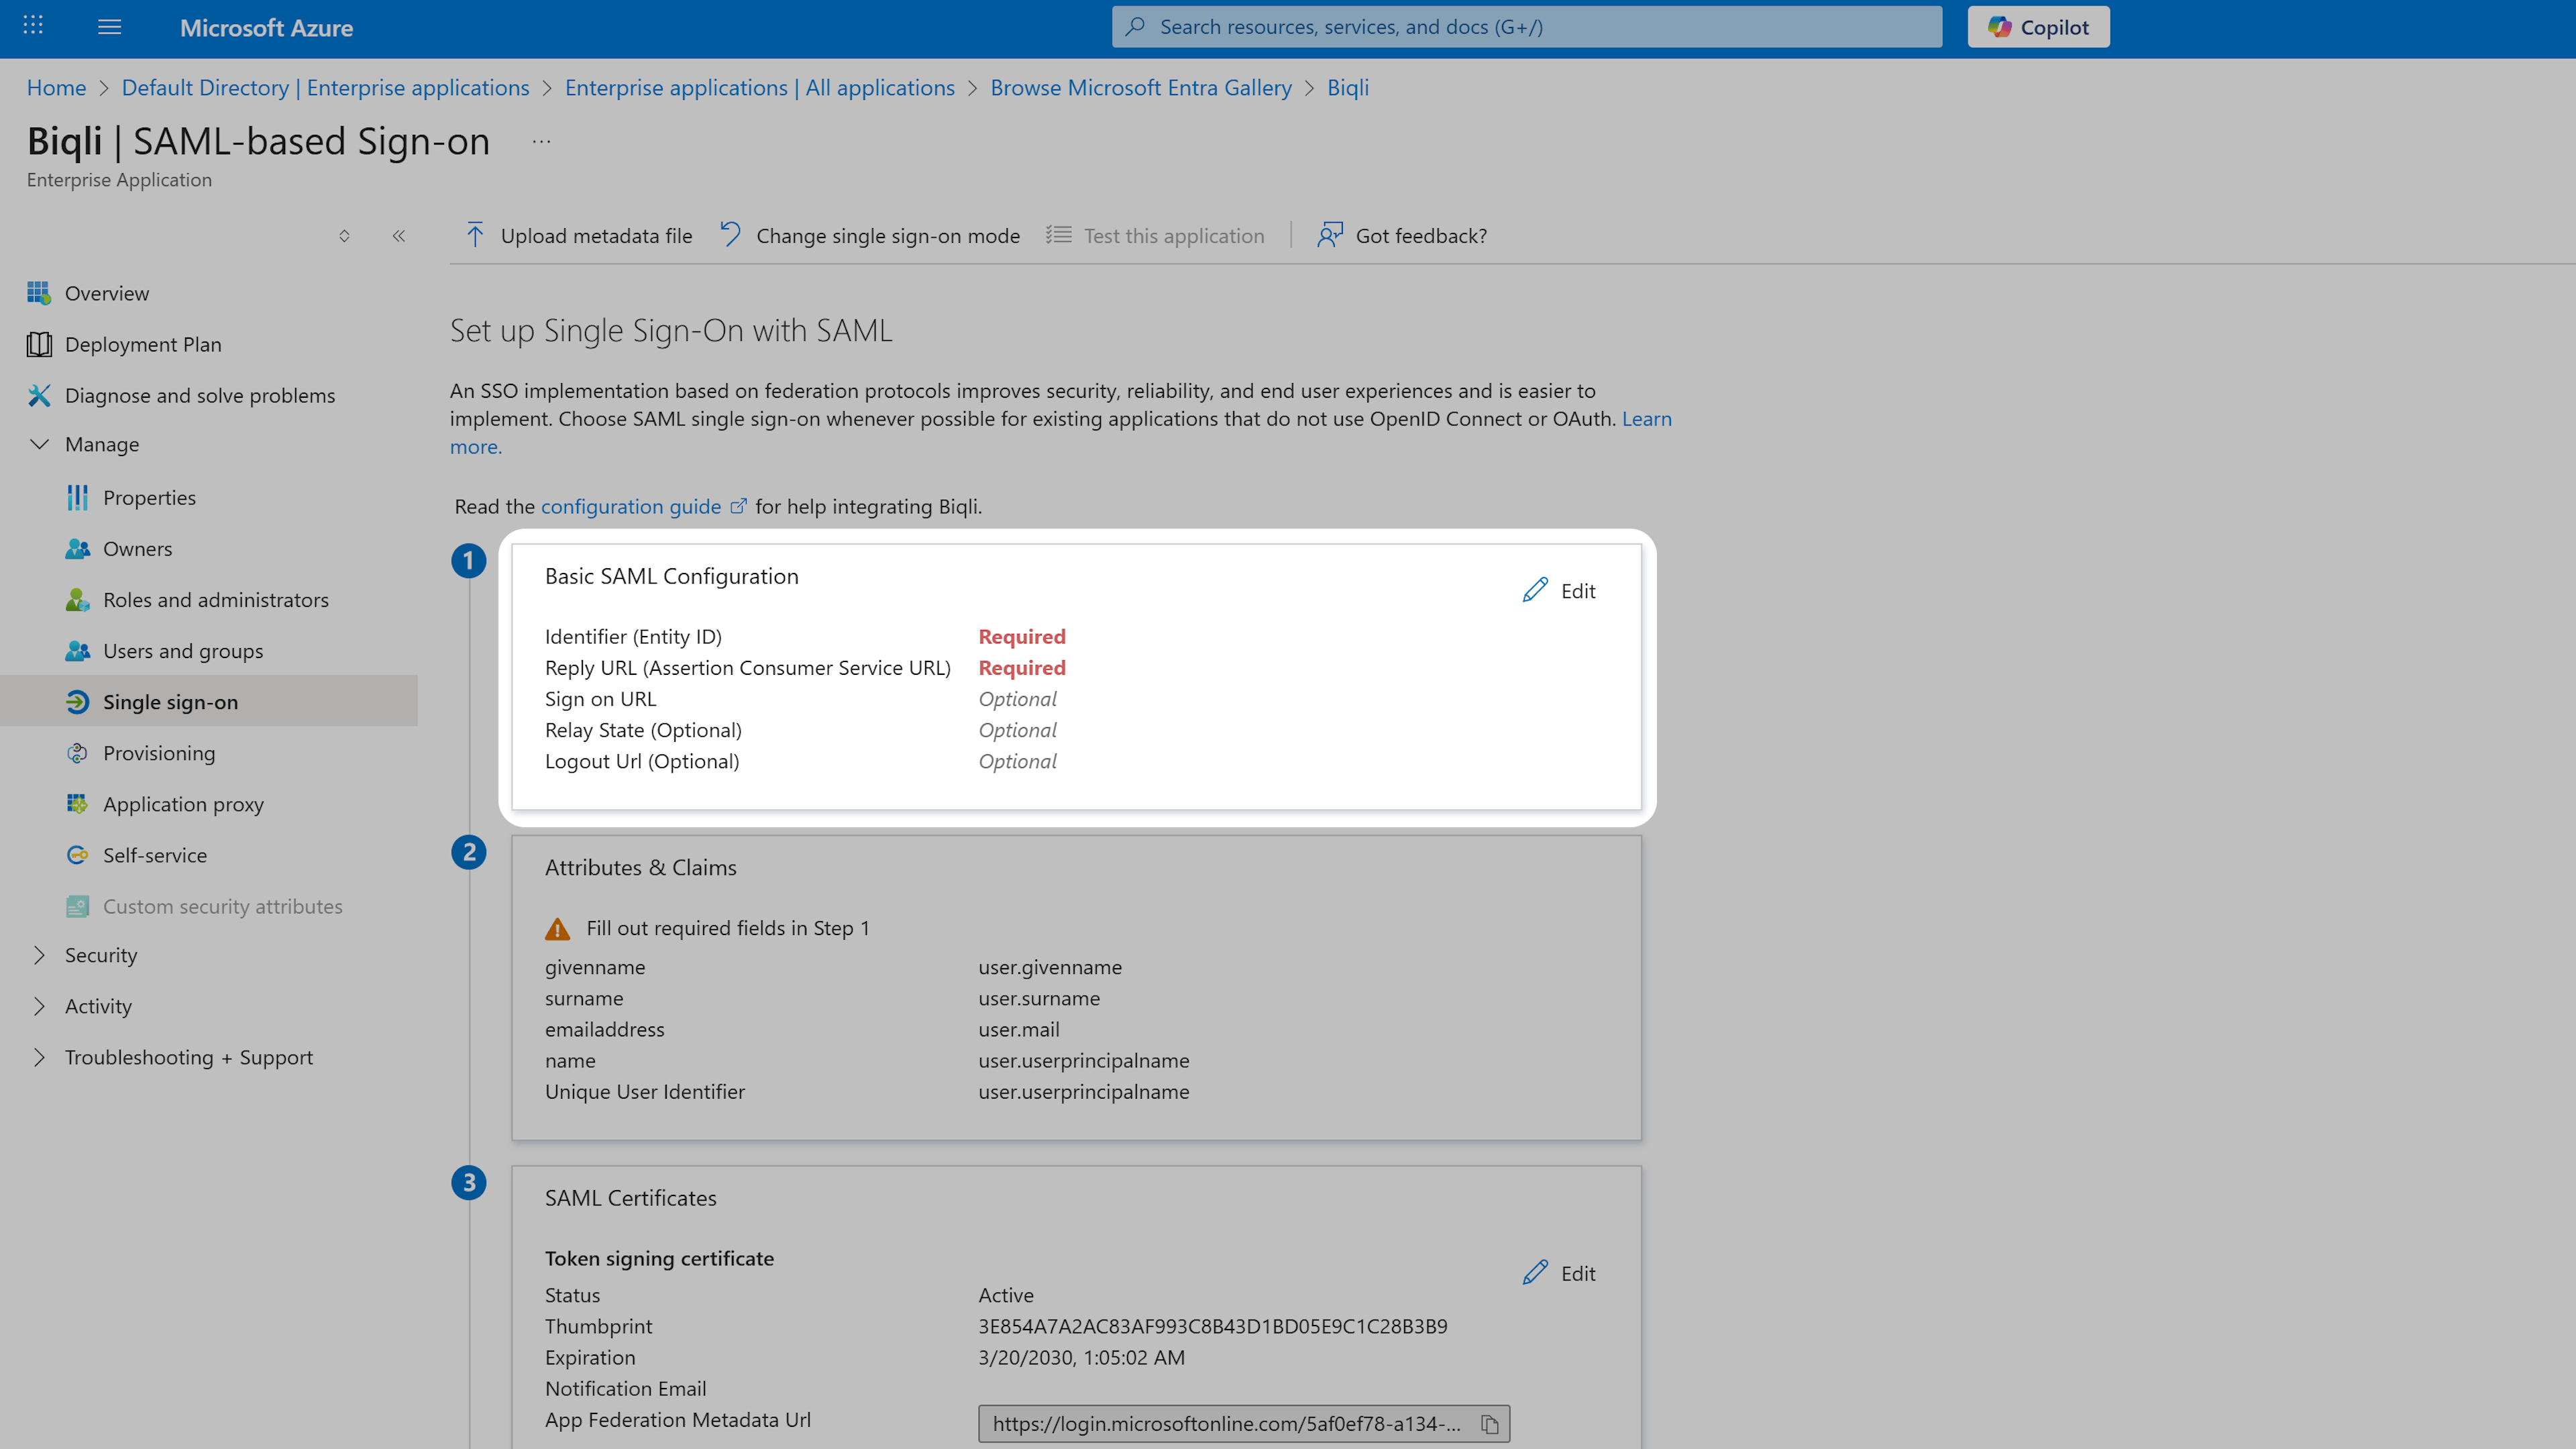2576x1449 pixels.
Task: Click the configuration guide external link icon
Action: click(x=738, y=506)
